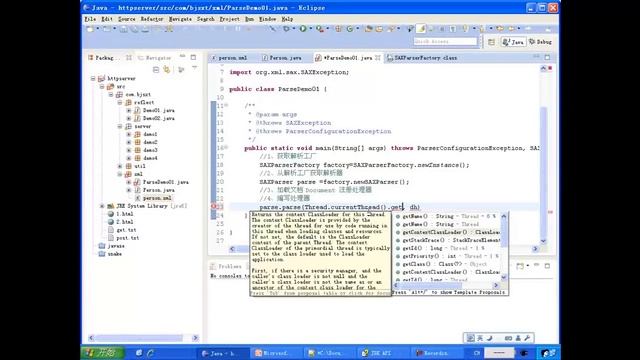Screen dimensions: 640x360
Task: Click the New Java Package icon
Action: click(338, 29)
